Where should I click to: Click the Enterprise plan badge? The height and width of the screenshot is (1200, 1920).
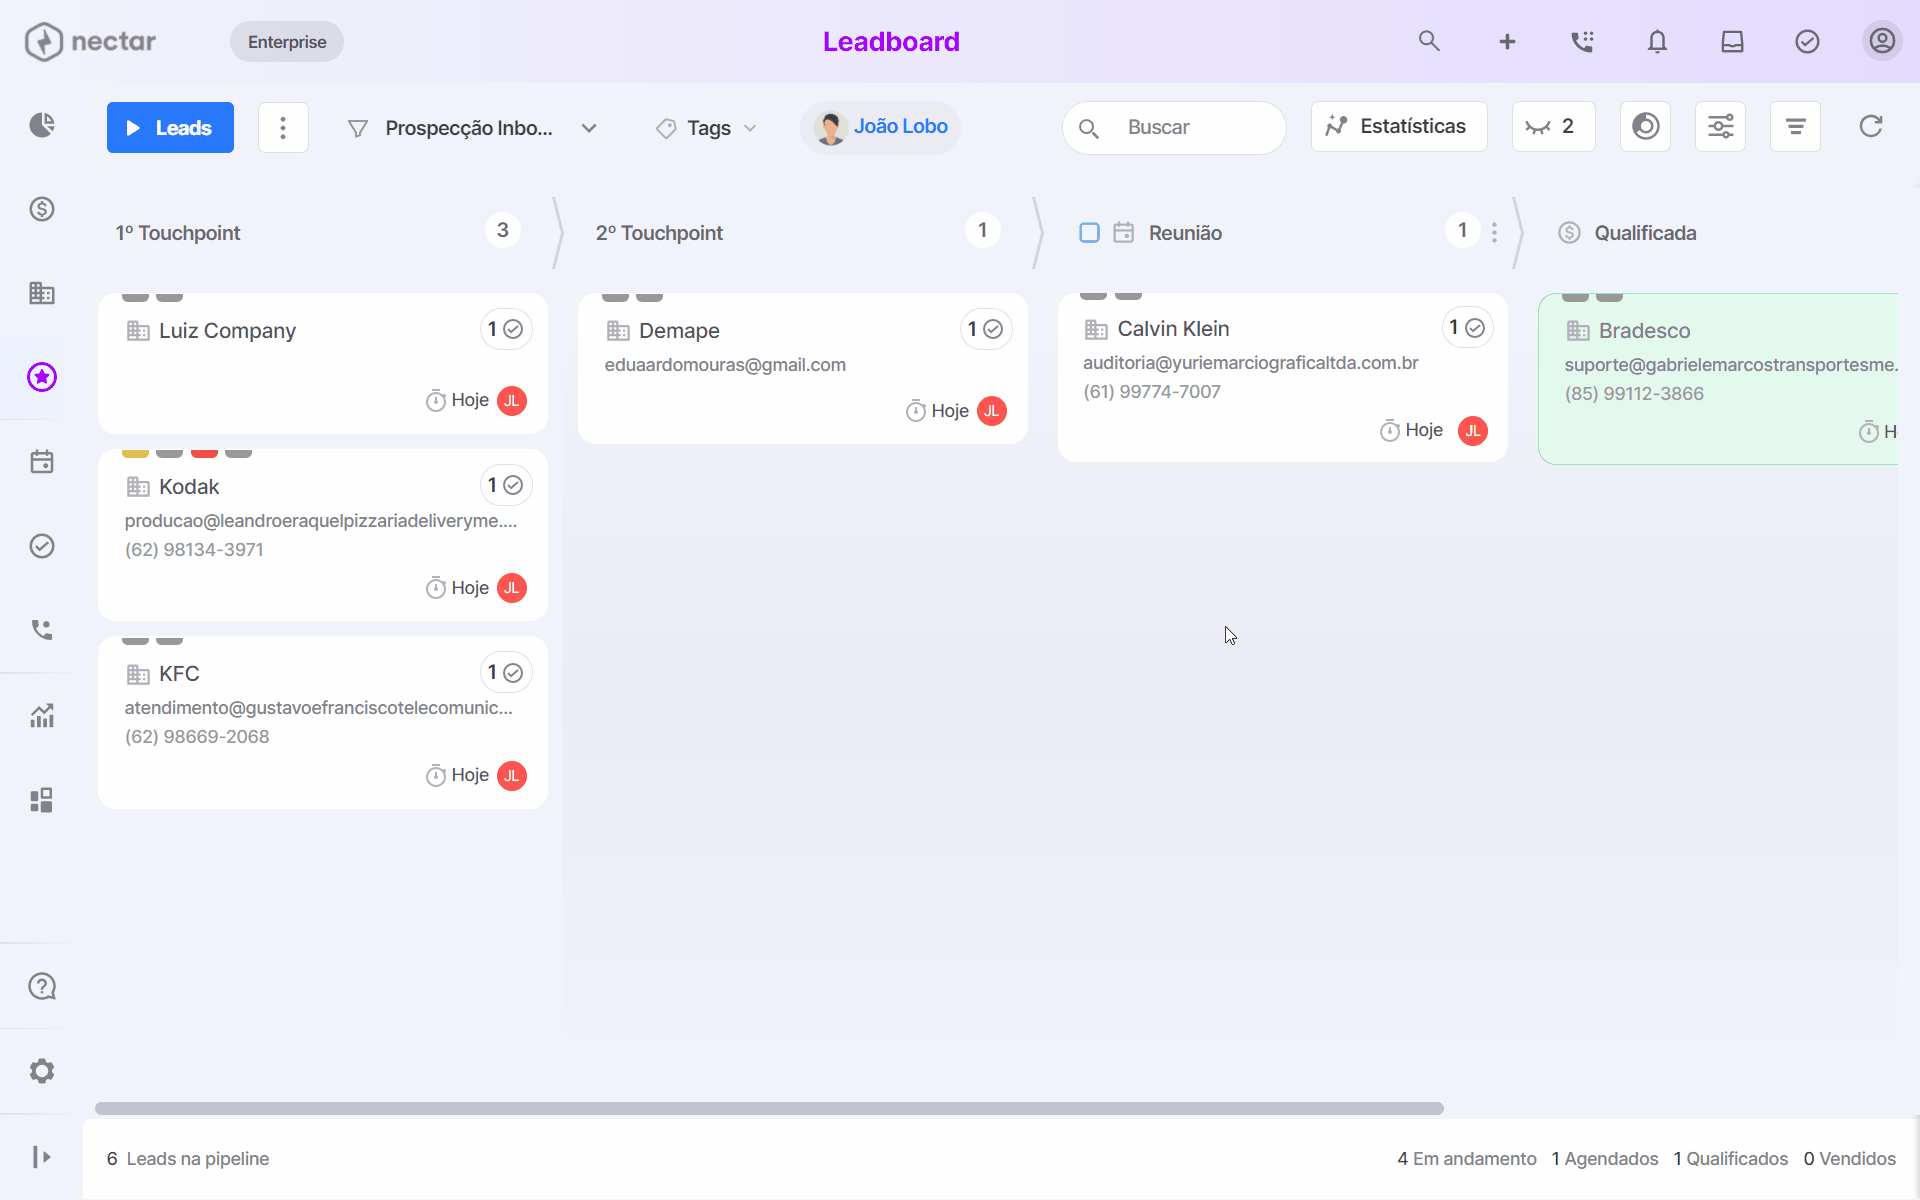pos(287,42)
